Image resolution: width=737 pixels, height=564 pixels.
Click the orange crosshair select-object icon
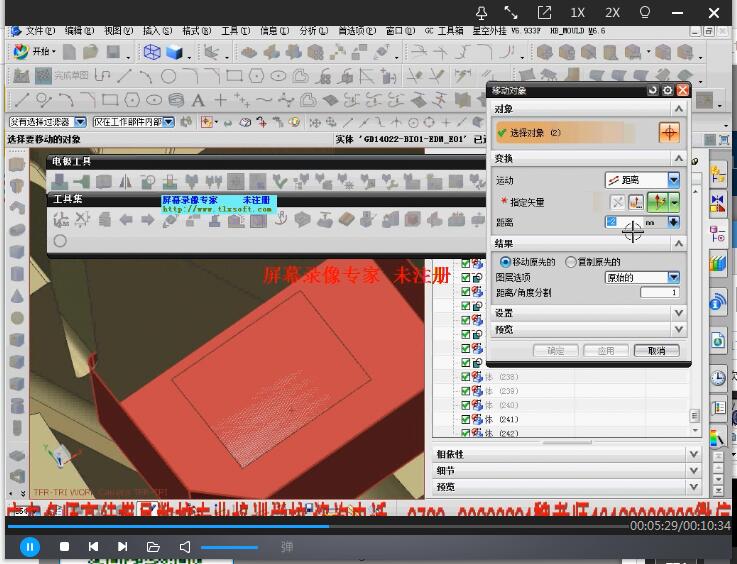[669, 133]
